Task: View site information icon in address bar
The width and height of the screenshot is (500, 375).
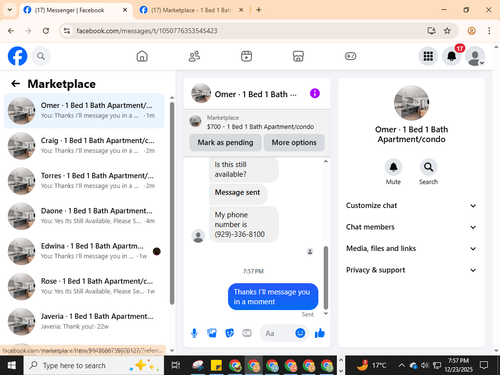Action: tap(67, 31)
